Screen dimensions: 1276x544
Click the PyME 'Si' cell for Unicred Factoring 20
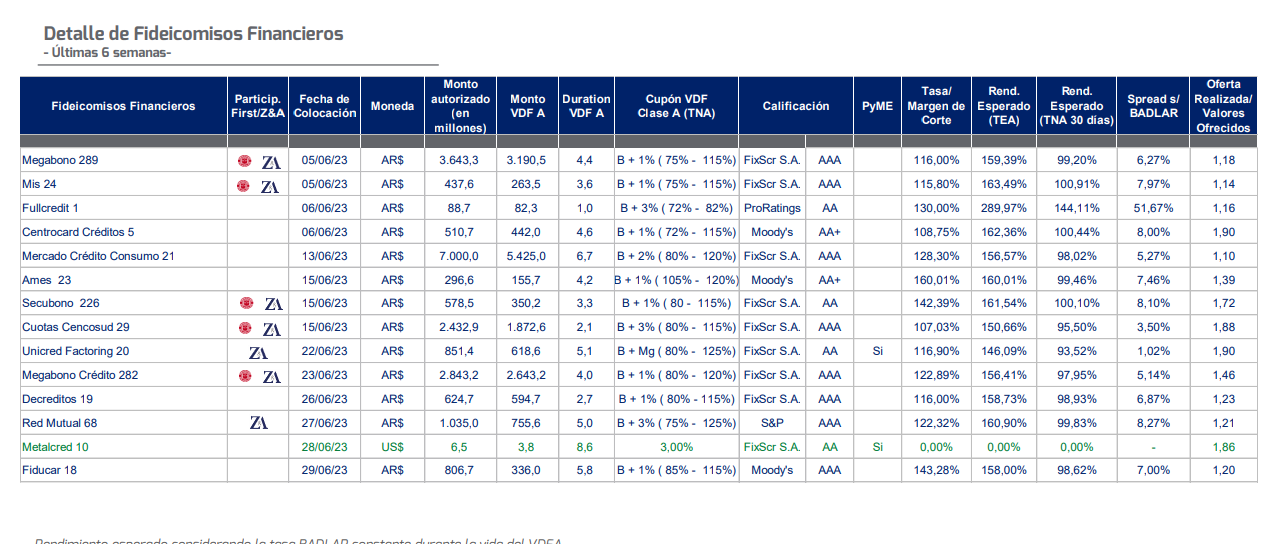point(877,352)
